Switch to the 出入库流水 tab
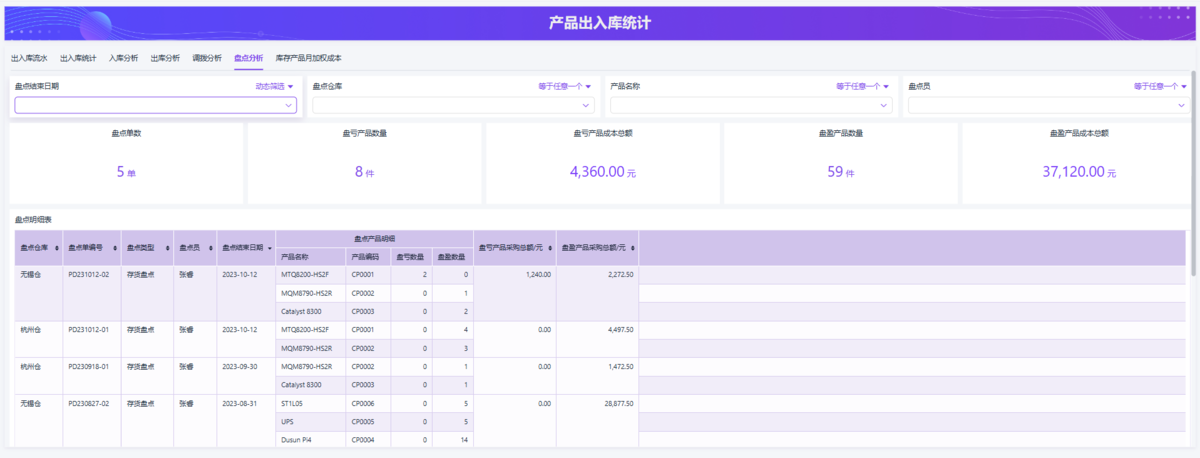The width and height of the screenshot is (1200, 458). click(x=29, y=58)
